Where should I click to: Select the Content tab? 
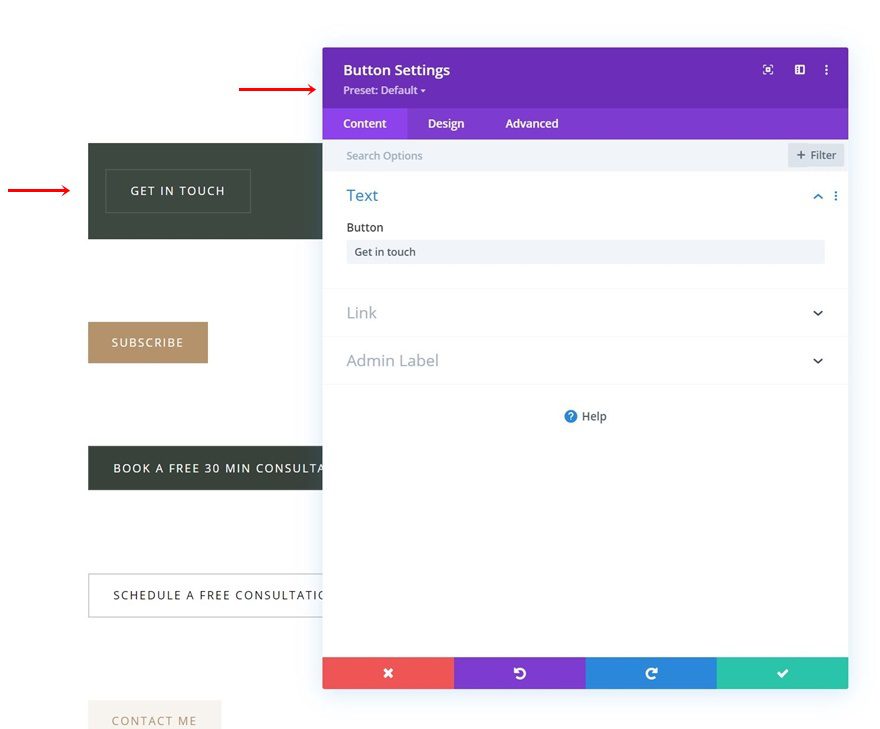tap(364, 123)
